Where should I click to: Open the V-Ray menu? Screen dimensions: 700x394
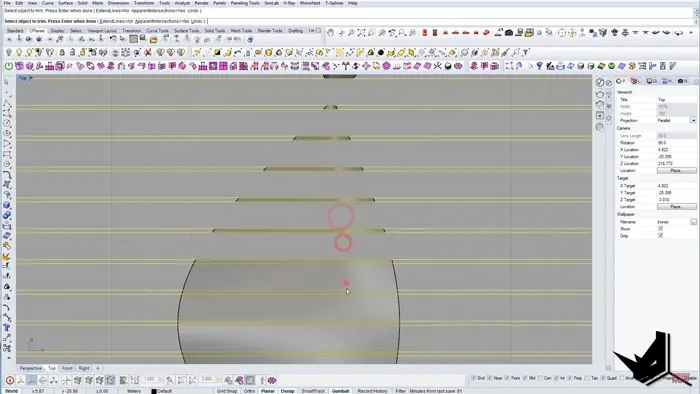pos(289,3)
